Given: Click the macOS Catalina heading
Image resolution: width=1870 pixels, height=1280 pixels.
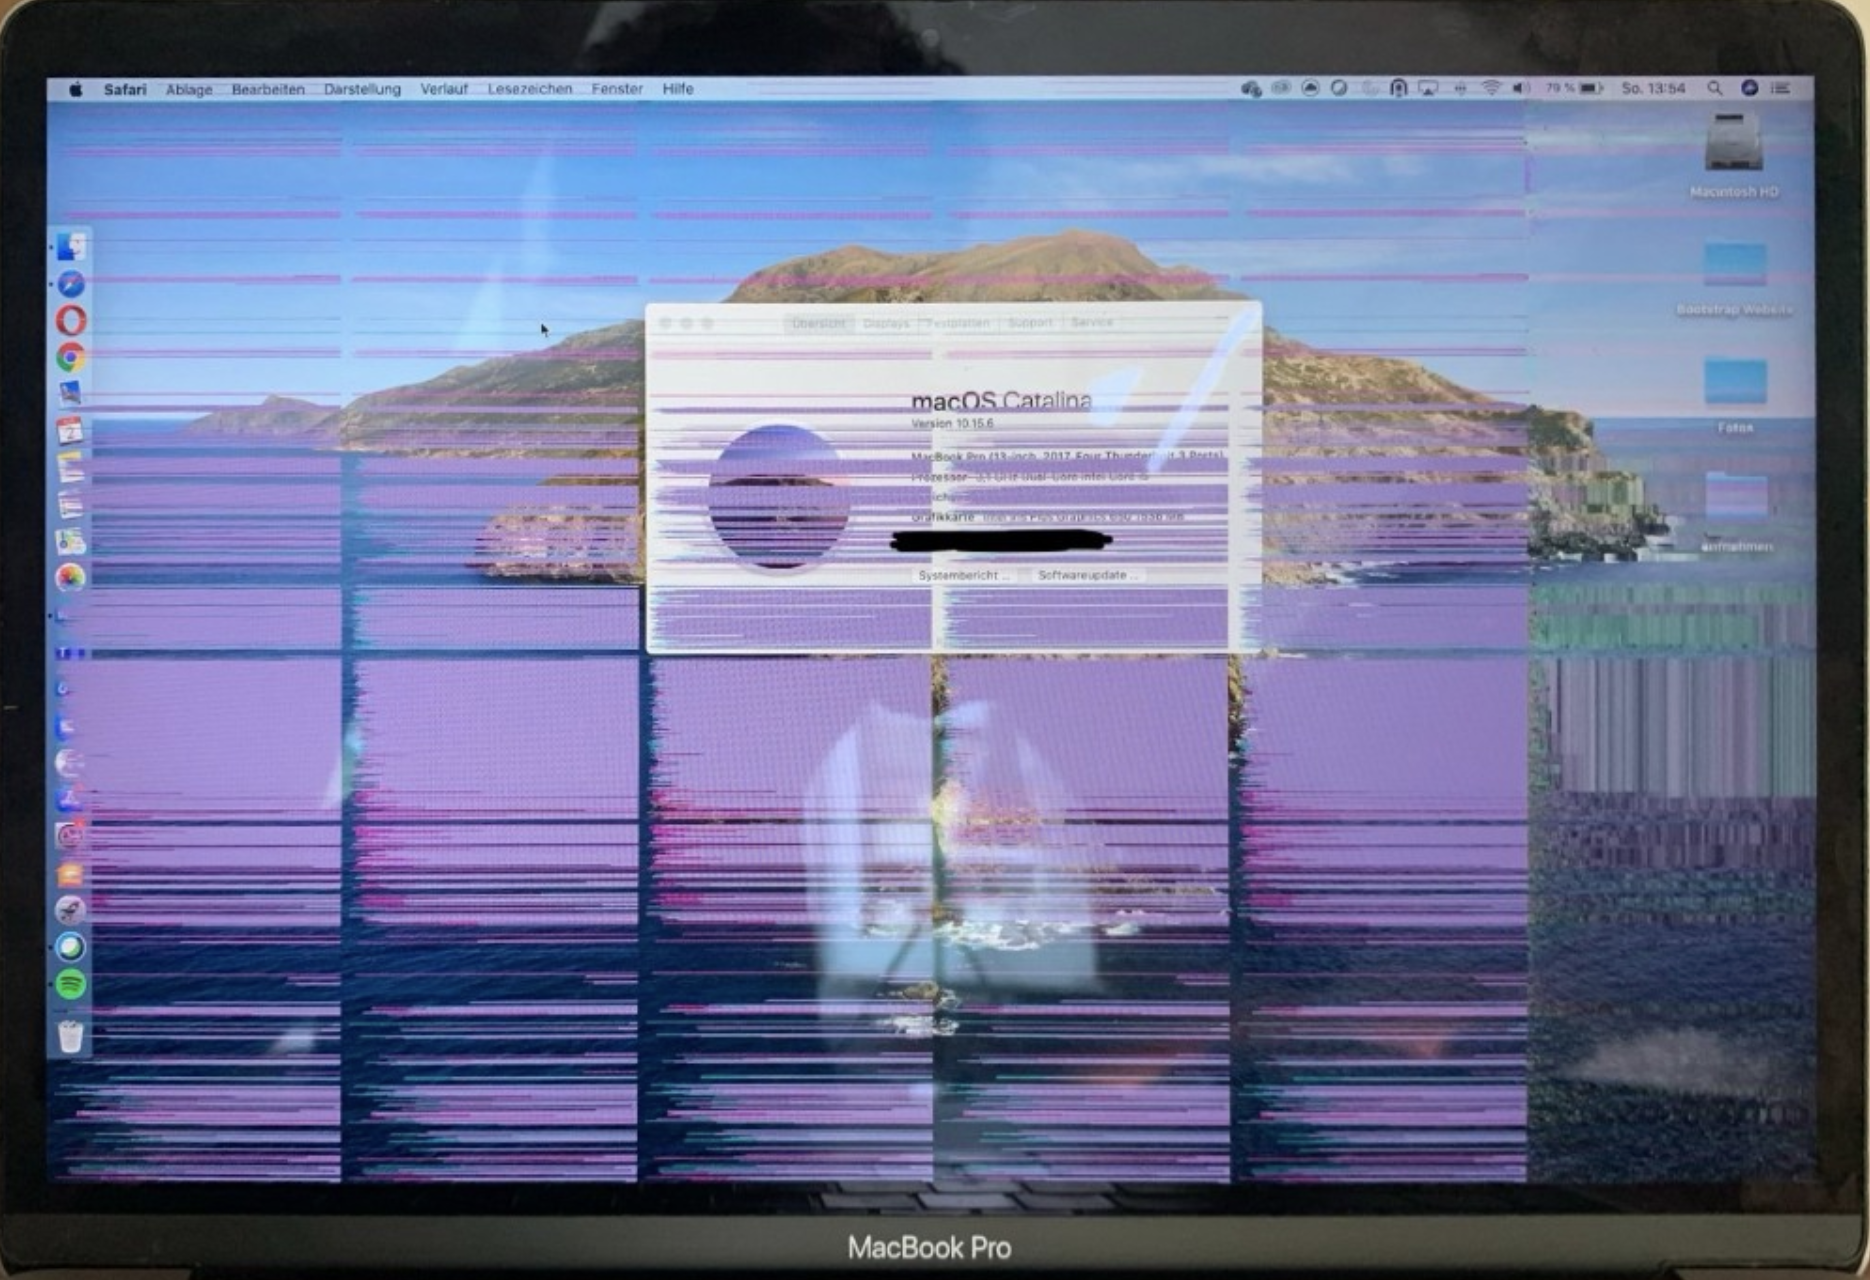Looking at the screenshot, I should click(1001, 401).
